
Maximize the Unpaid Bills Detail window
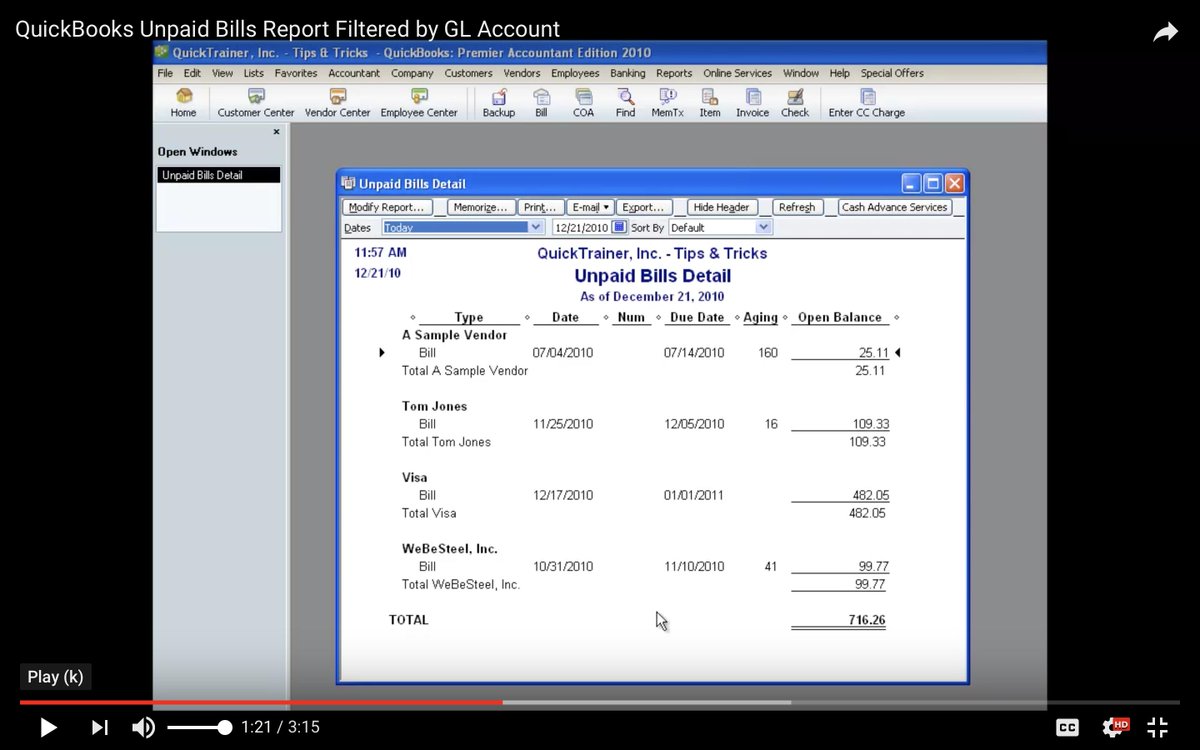coord(932,183)
